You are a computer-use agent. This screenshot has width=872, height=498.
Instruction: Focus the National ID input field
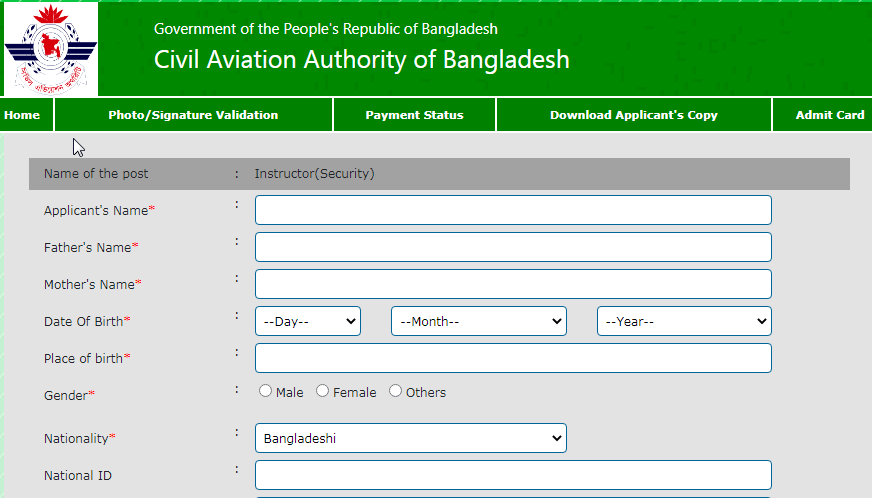tap(513, 475)
